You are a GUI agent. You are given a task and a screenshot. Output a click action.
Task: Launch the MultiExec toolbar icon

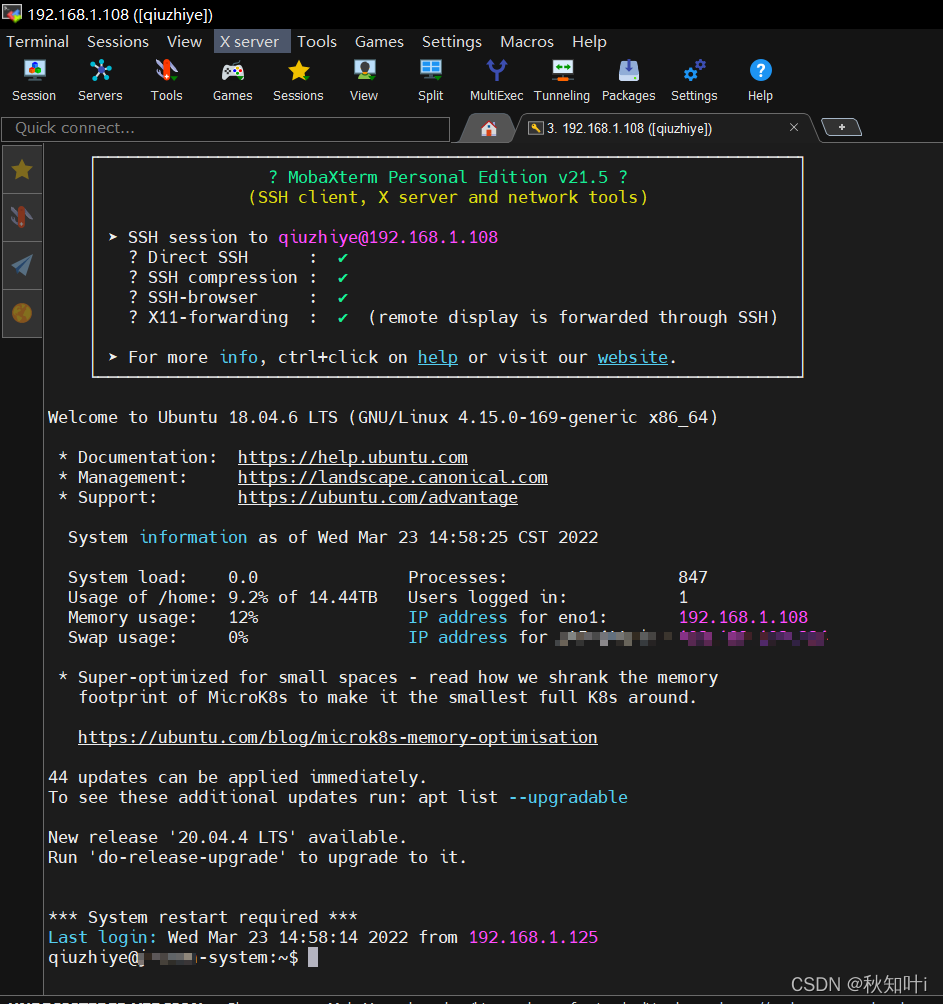(496, 80)
